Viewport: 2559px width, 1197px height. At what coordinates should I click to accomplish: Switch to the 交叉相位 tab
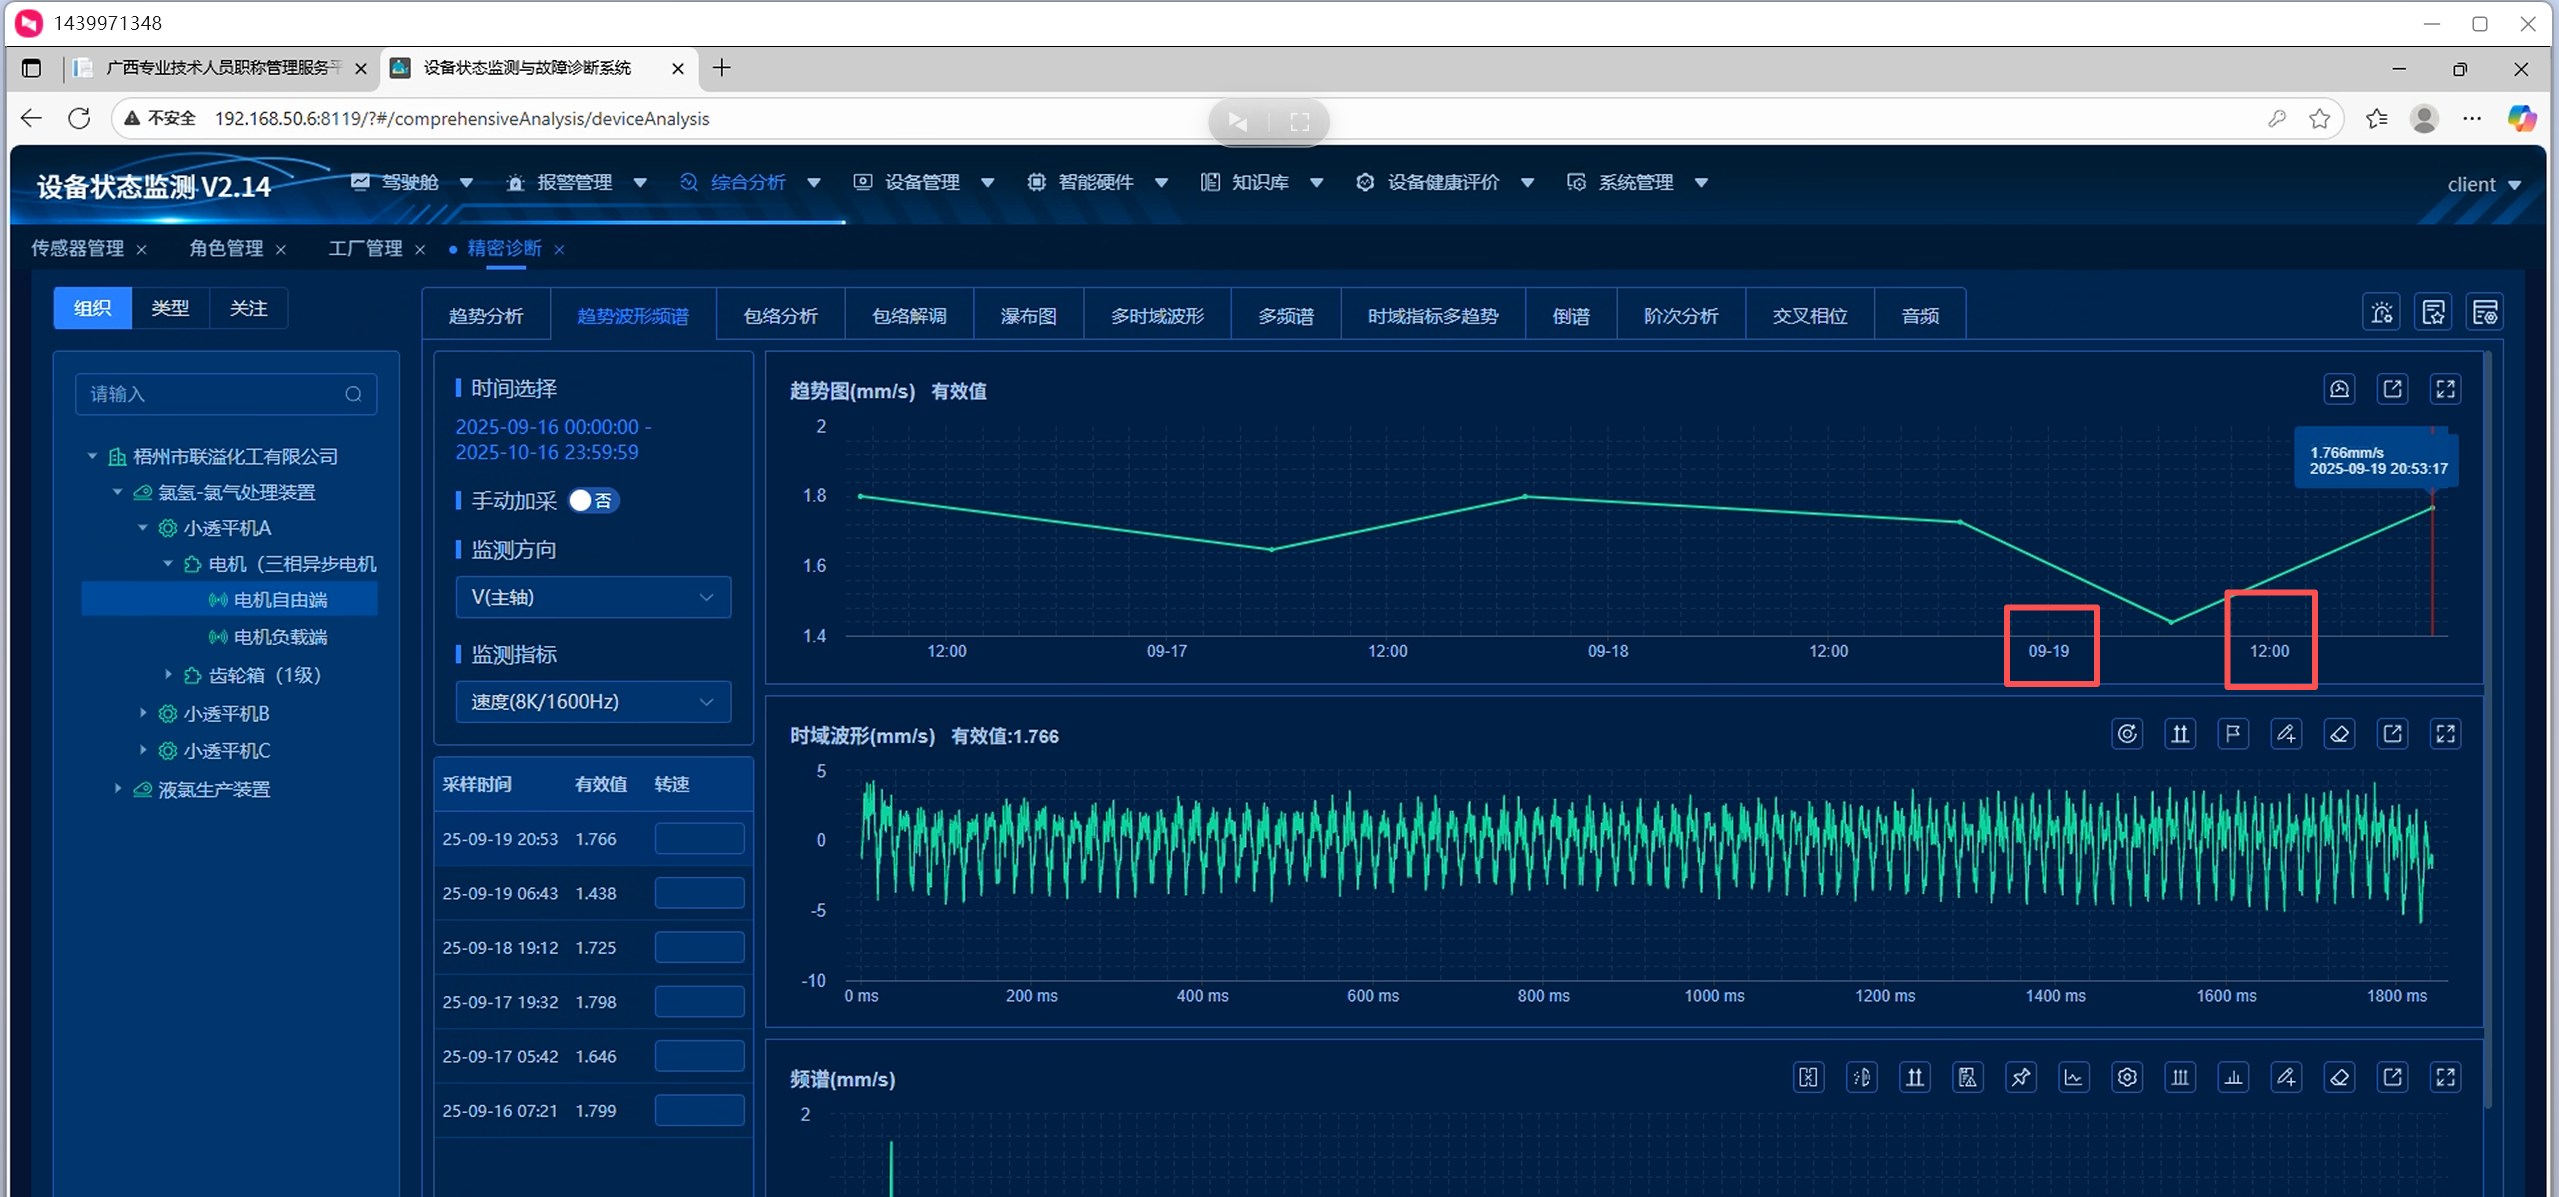(x=1810, y=315)
